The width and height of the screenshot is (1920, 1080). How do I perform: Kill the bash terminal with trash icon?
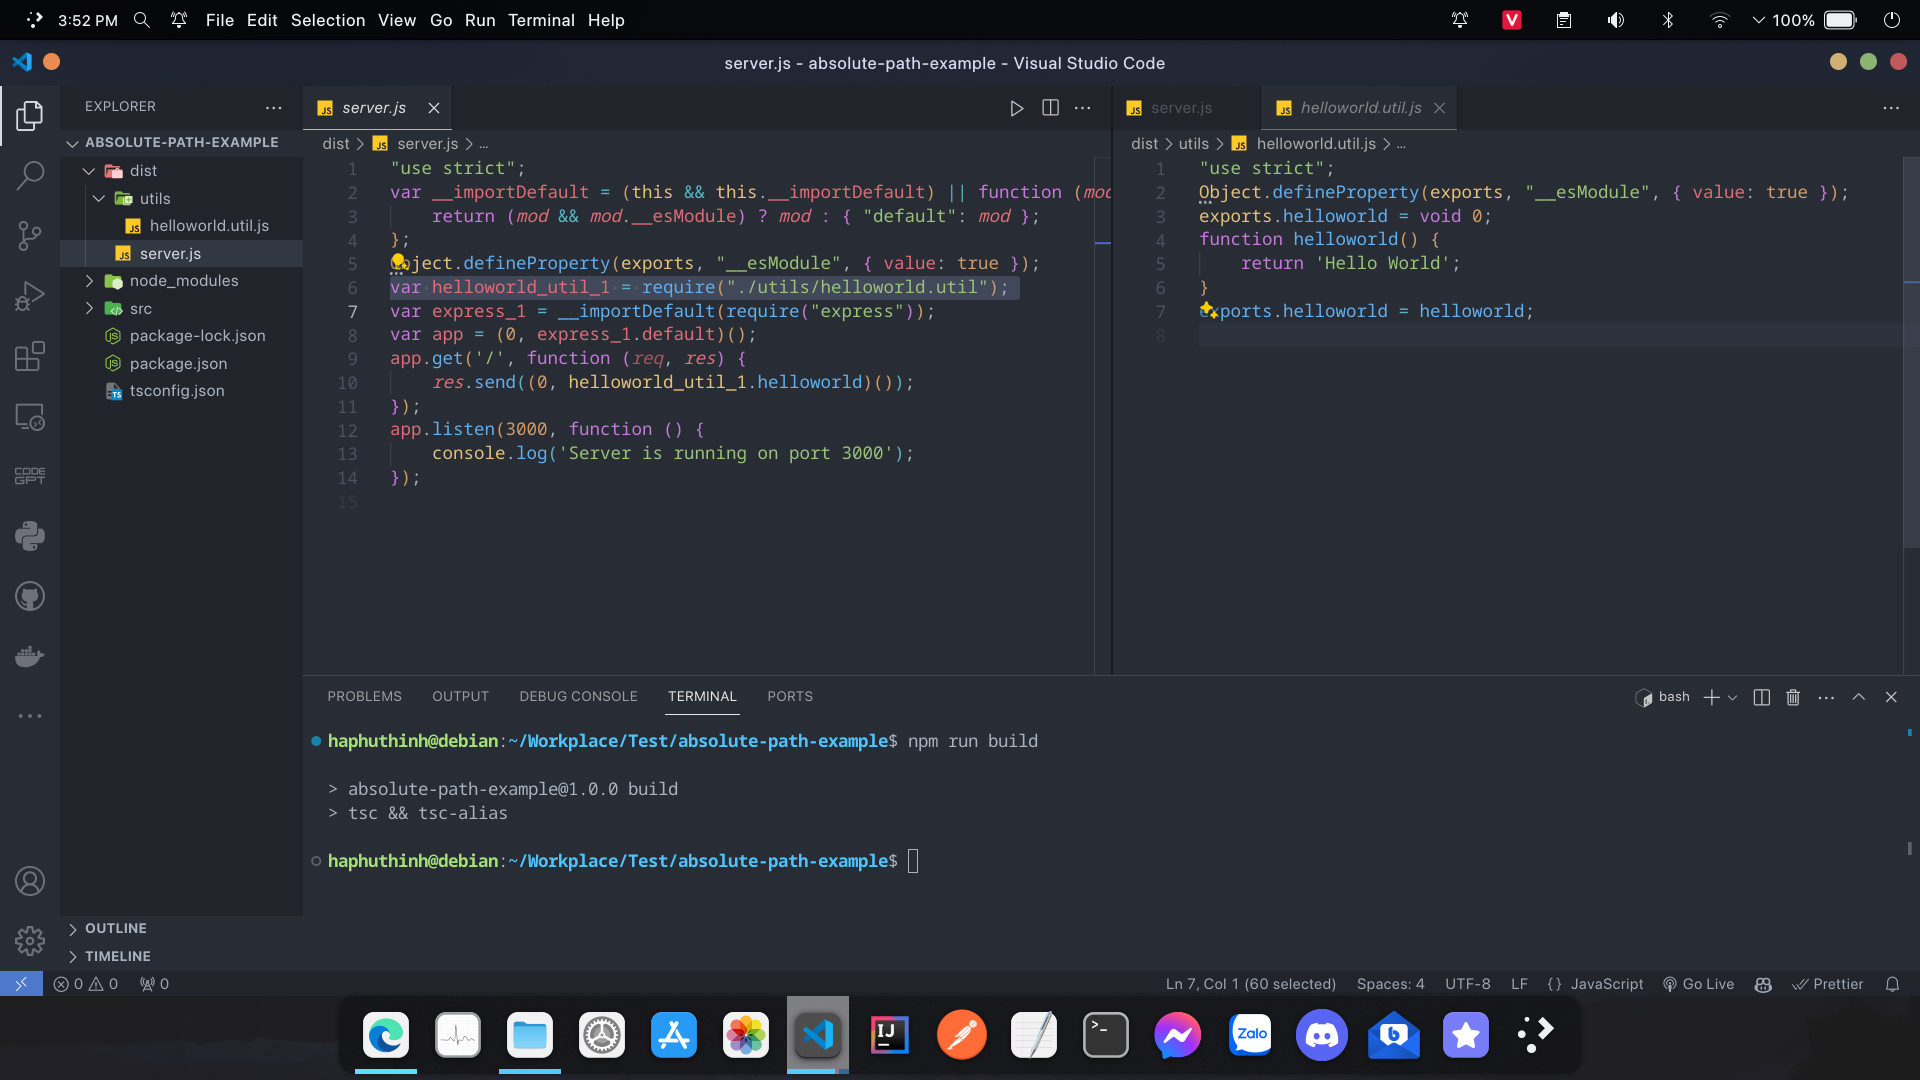coord(1793,697)
